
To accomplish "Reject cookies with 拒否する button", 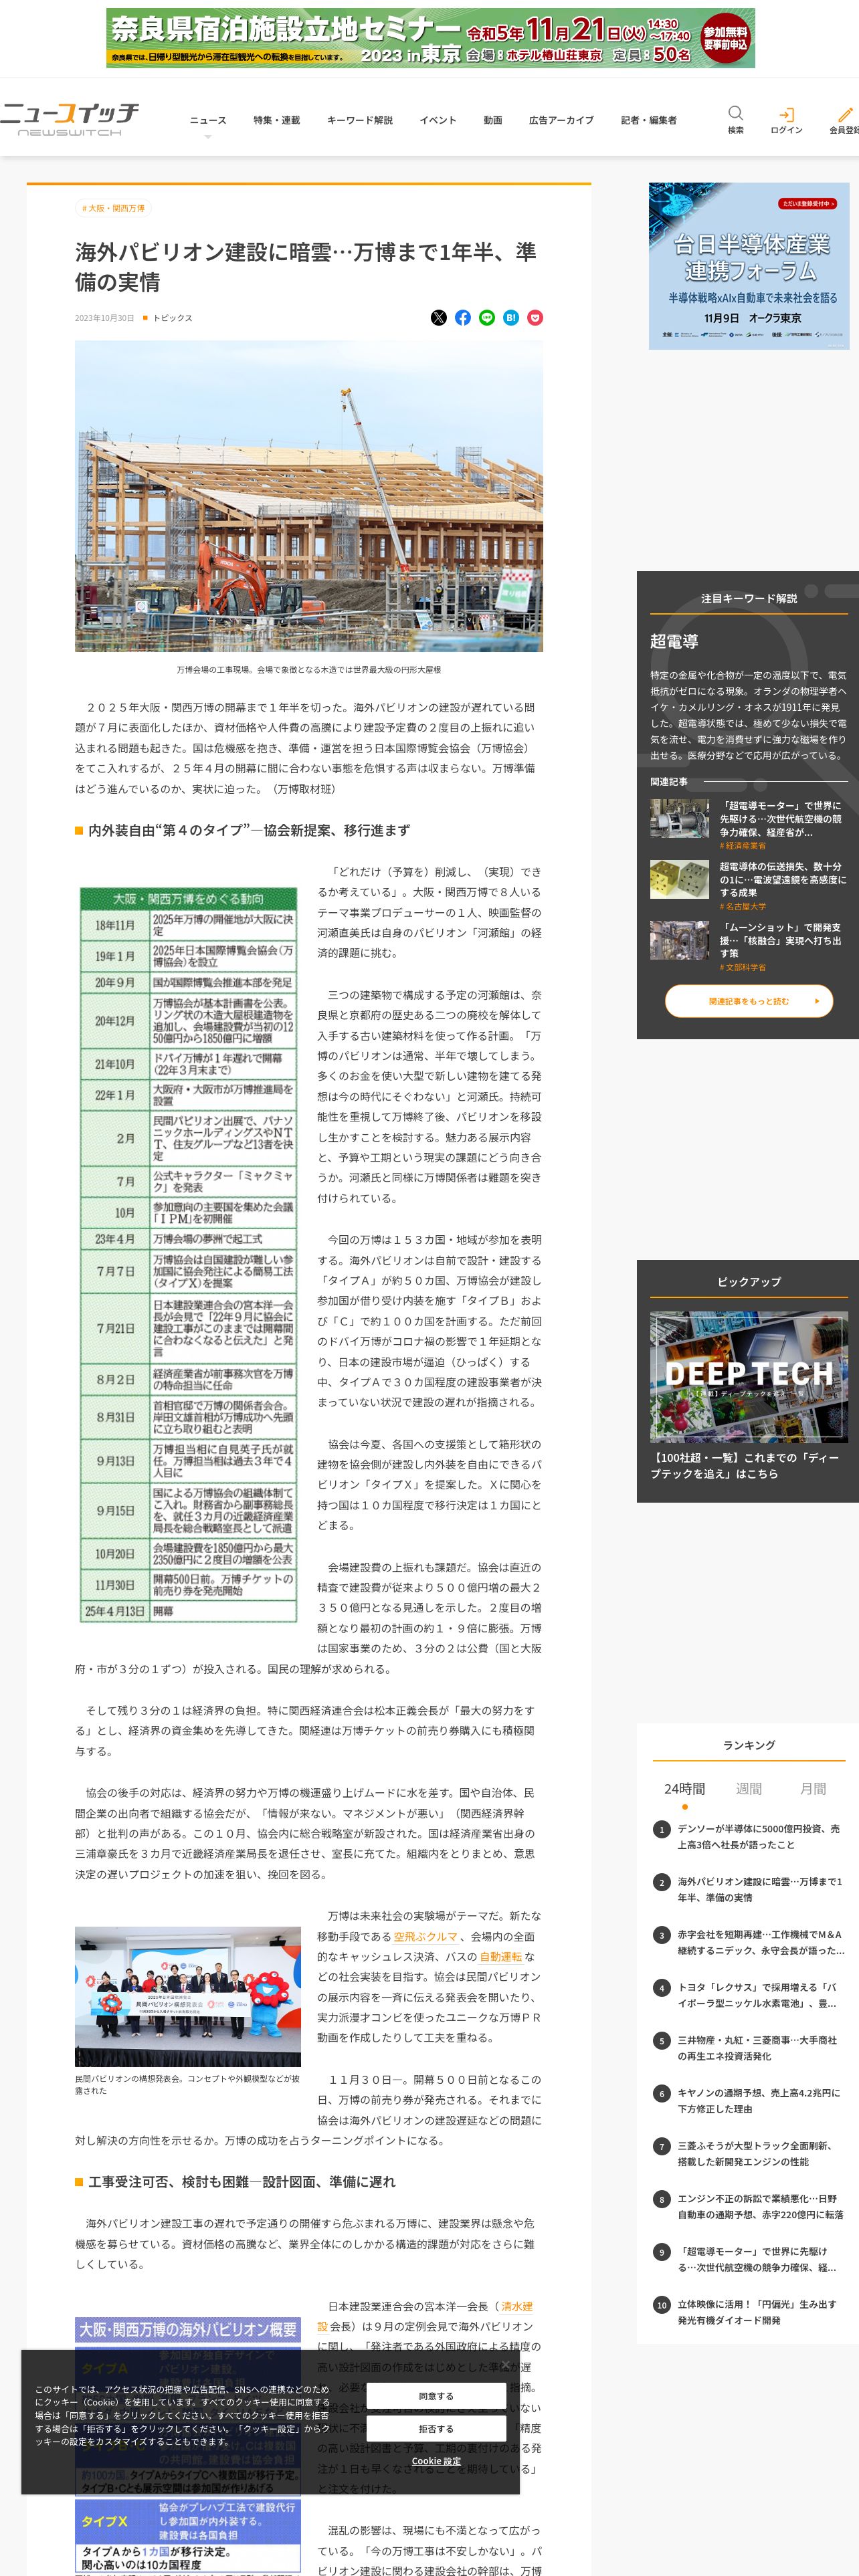I will coord(436,2428).
